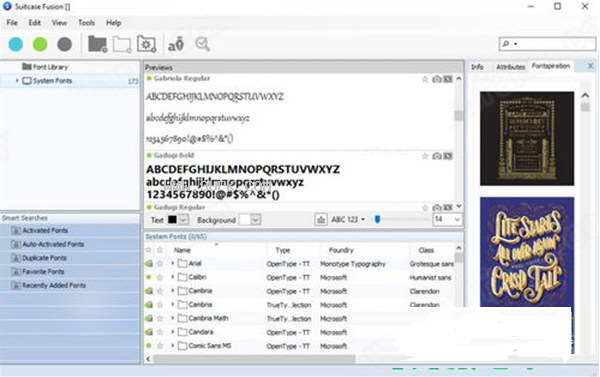This screenshot has width=600, height=377.
Task: Click the green temporary activation circle
Action: pos(40,44)
